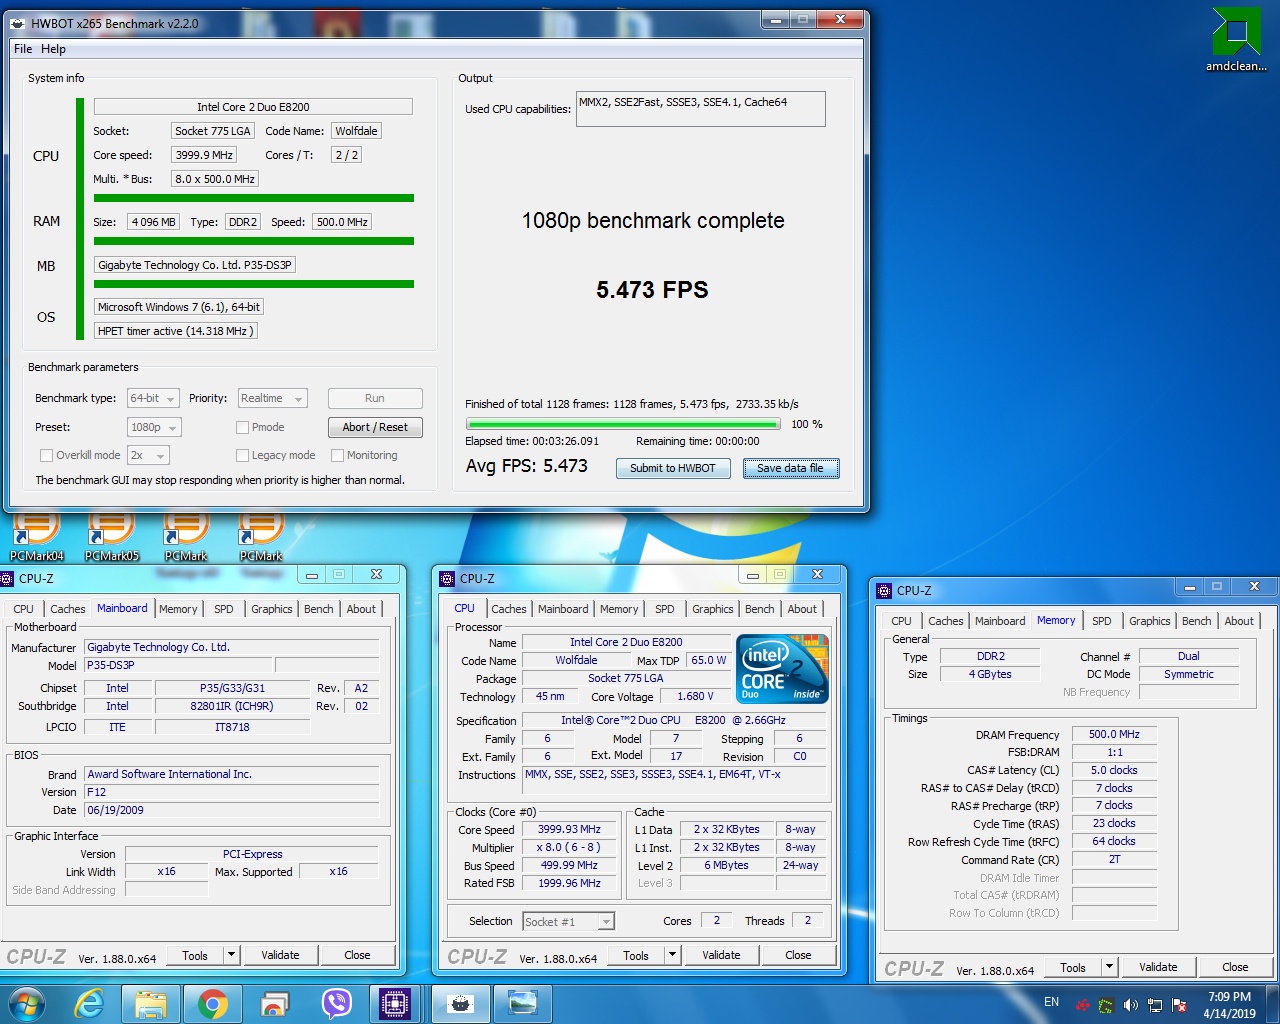The width and height of the screenshot is (1280, 1024).
Task: Open SPD tab in the CPU window
Action: (x=665, y=609)
